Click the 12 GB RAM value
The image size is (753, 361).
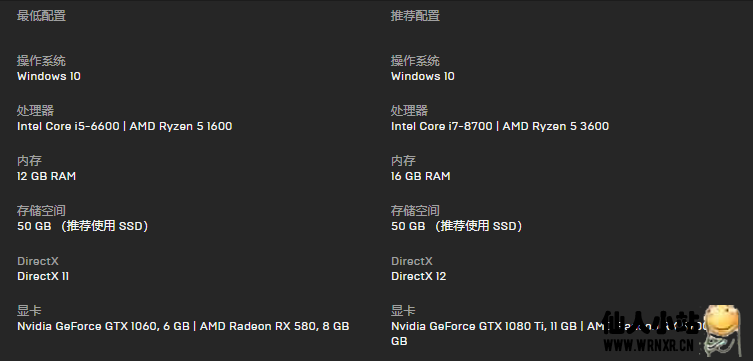(47, 176)
